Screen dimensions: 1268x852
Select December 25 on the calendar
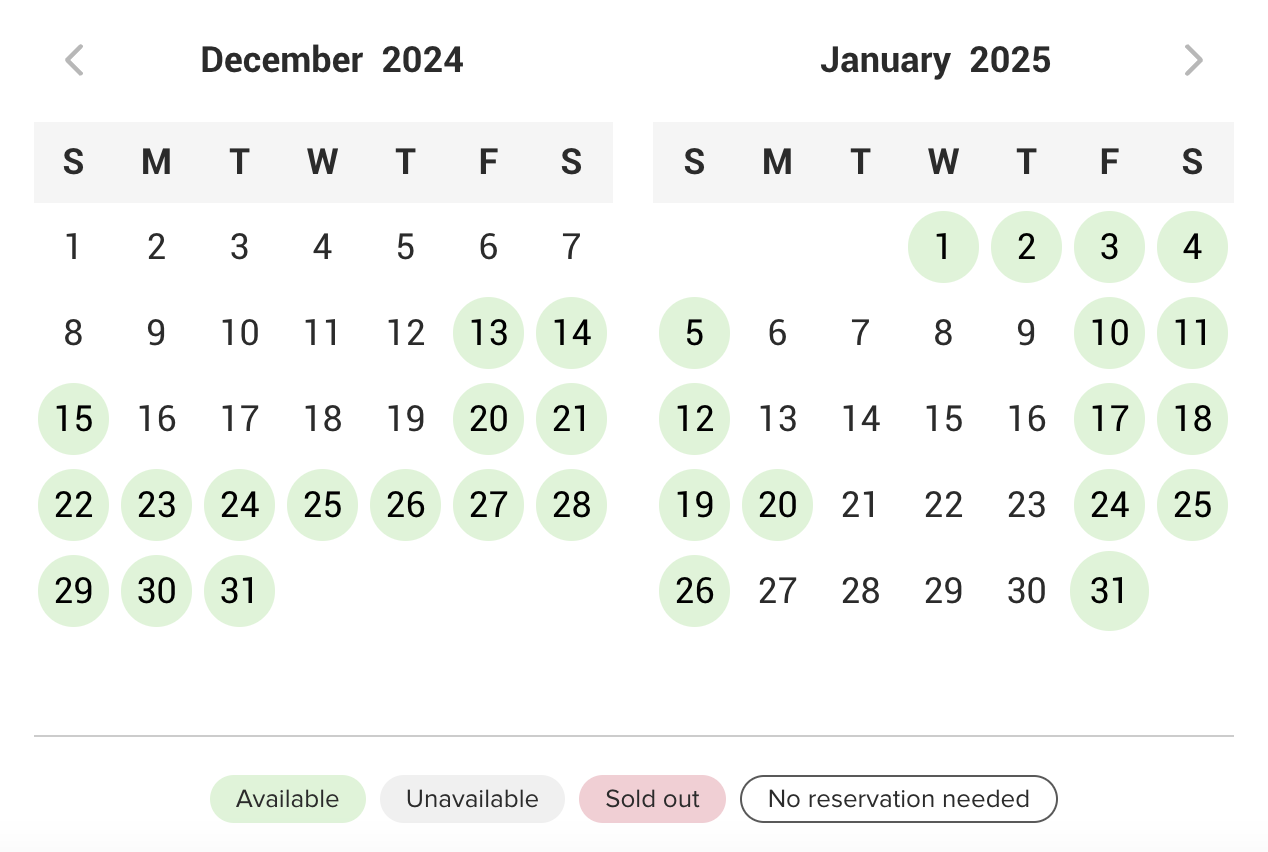click(322, 505)
